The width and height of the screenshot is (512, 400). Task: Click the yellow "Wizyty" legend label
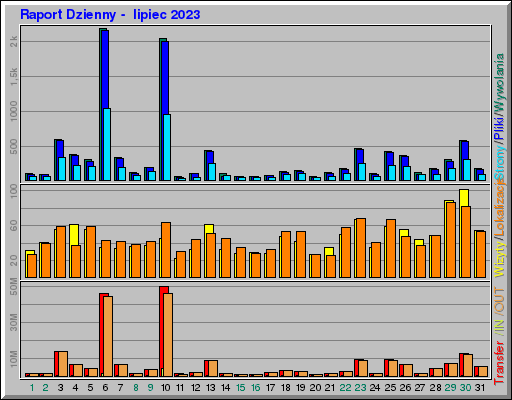(499, 258)
